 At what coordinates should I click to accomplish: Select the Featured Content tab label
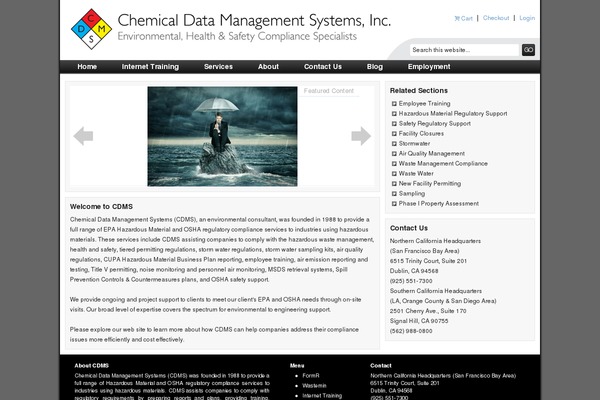coord(329,91)
